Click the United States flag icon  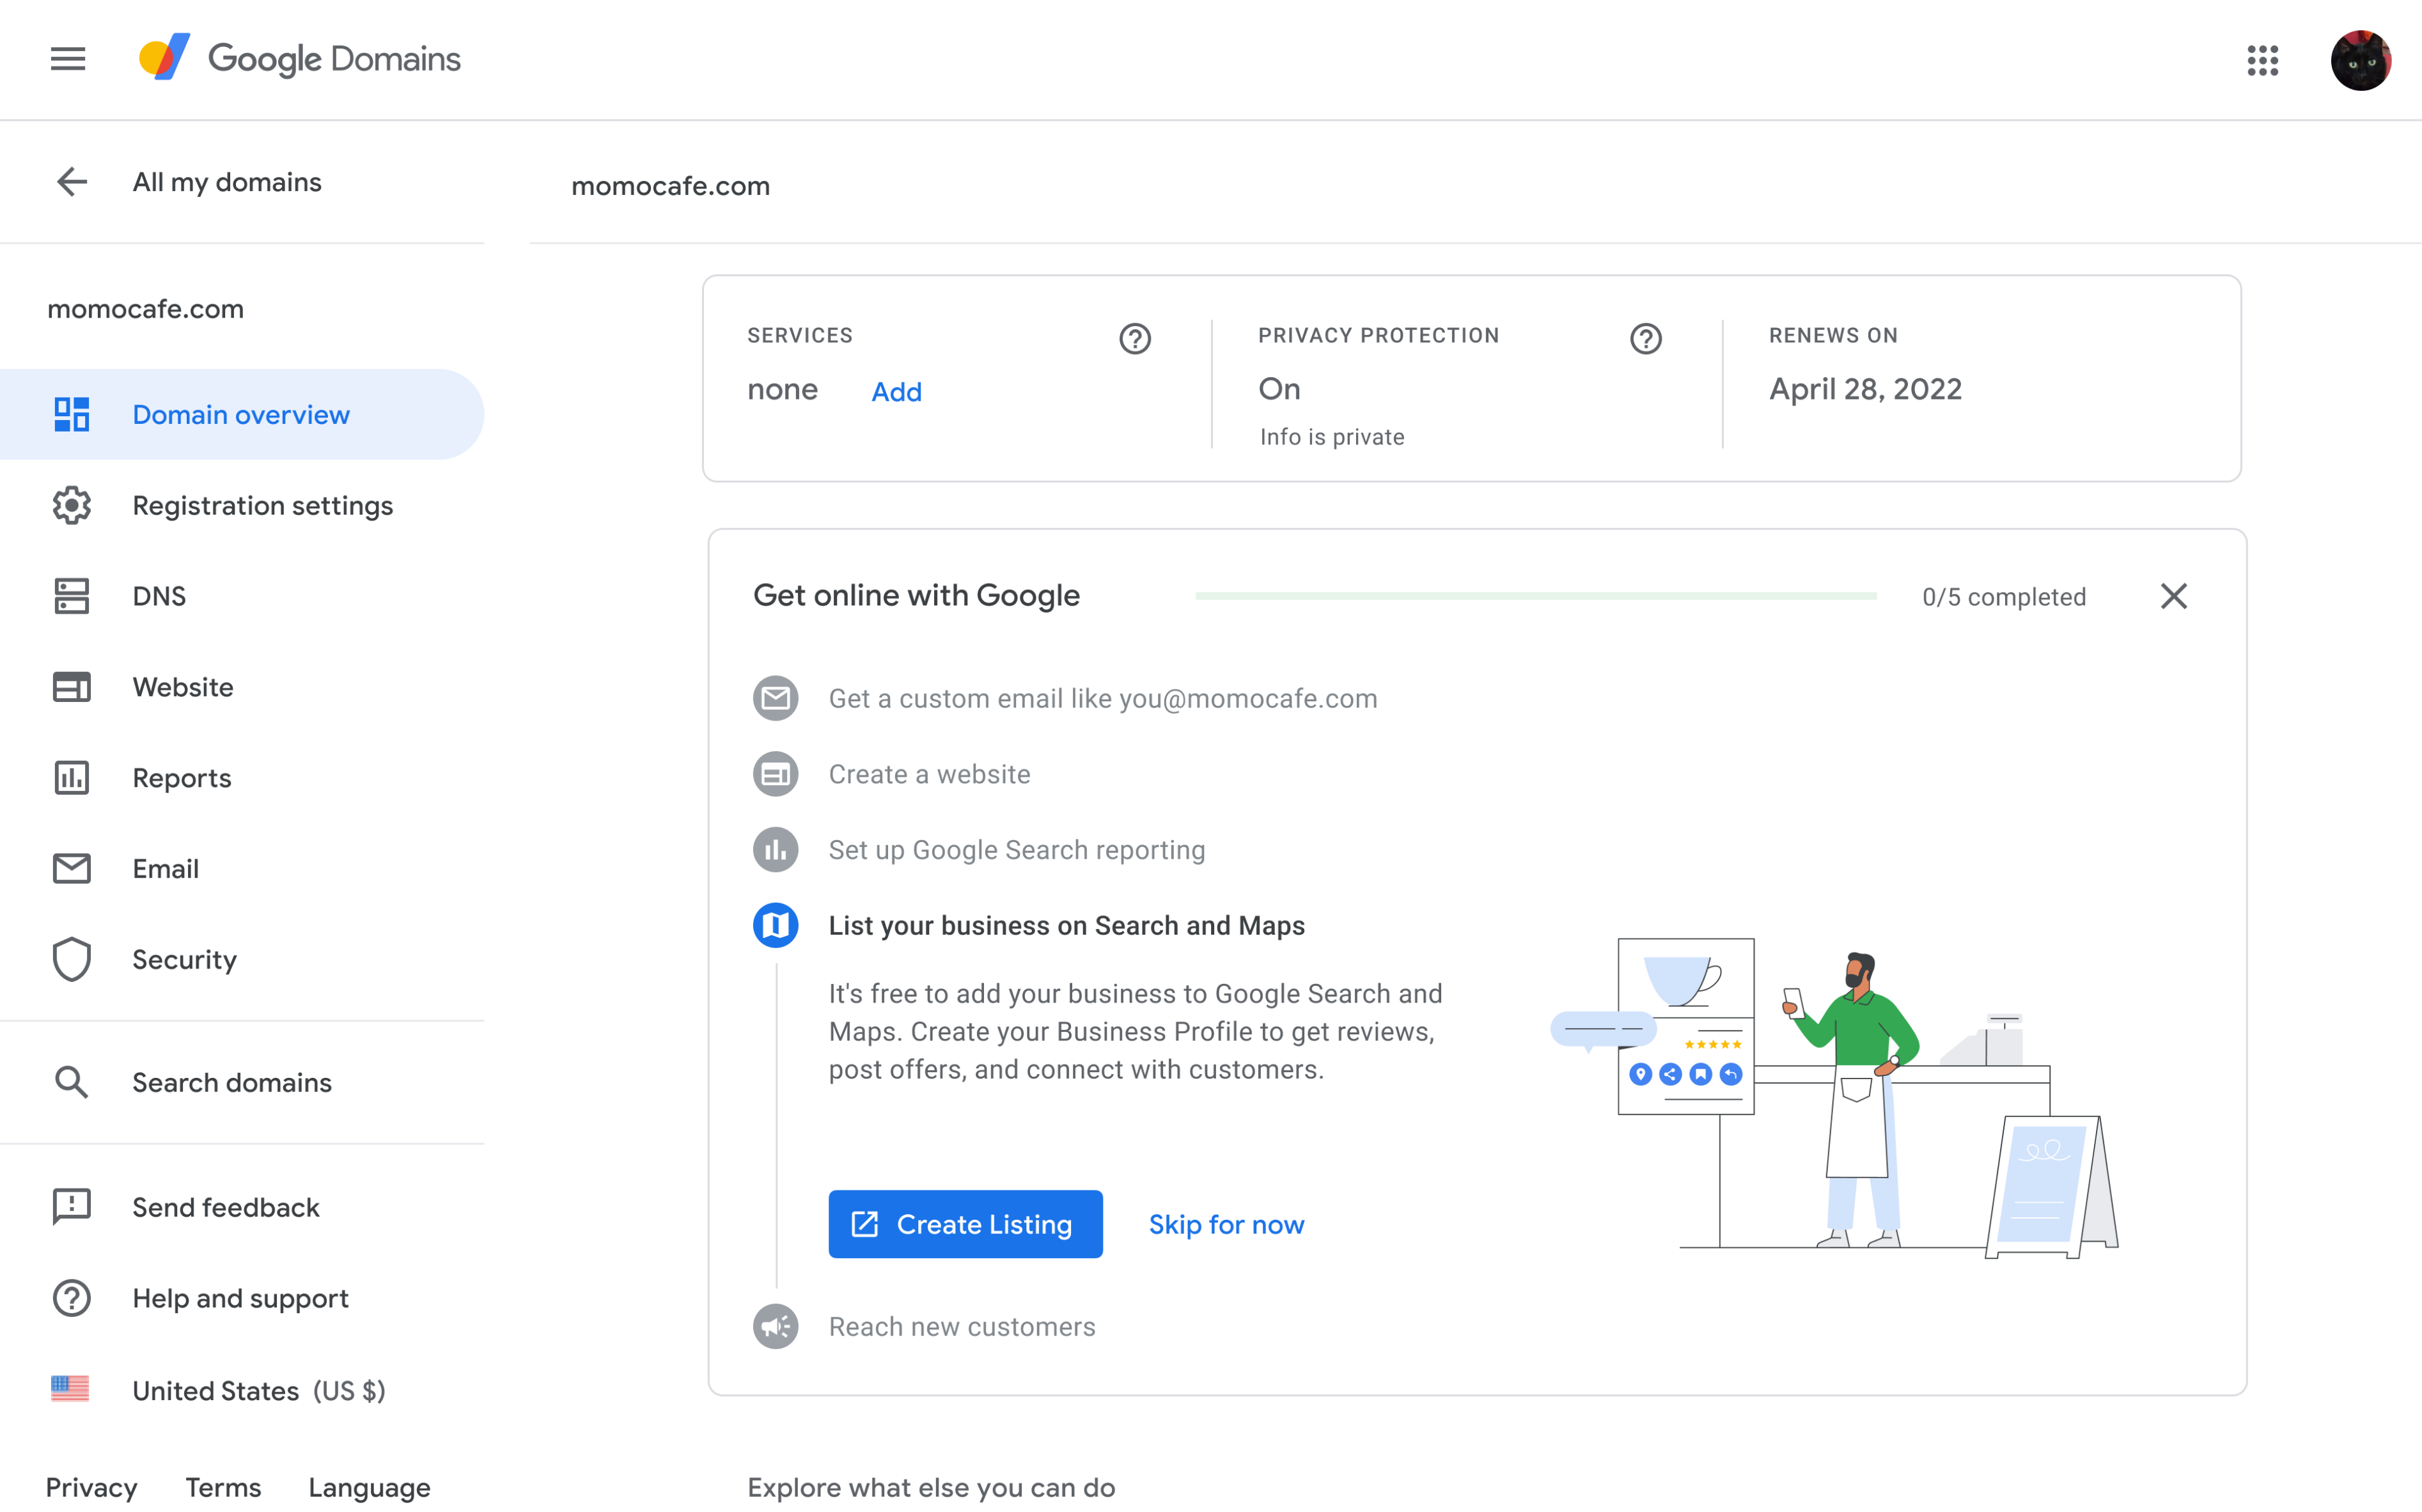(x=70, y=1389)
